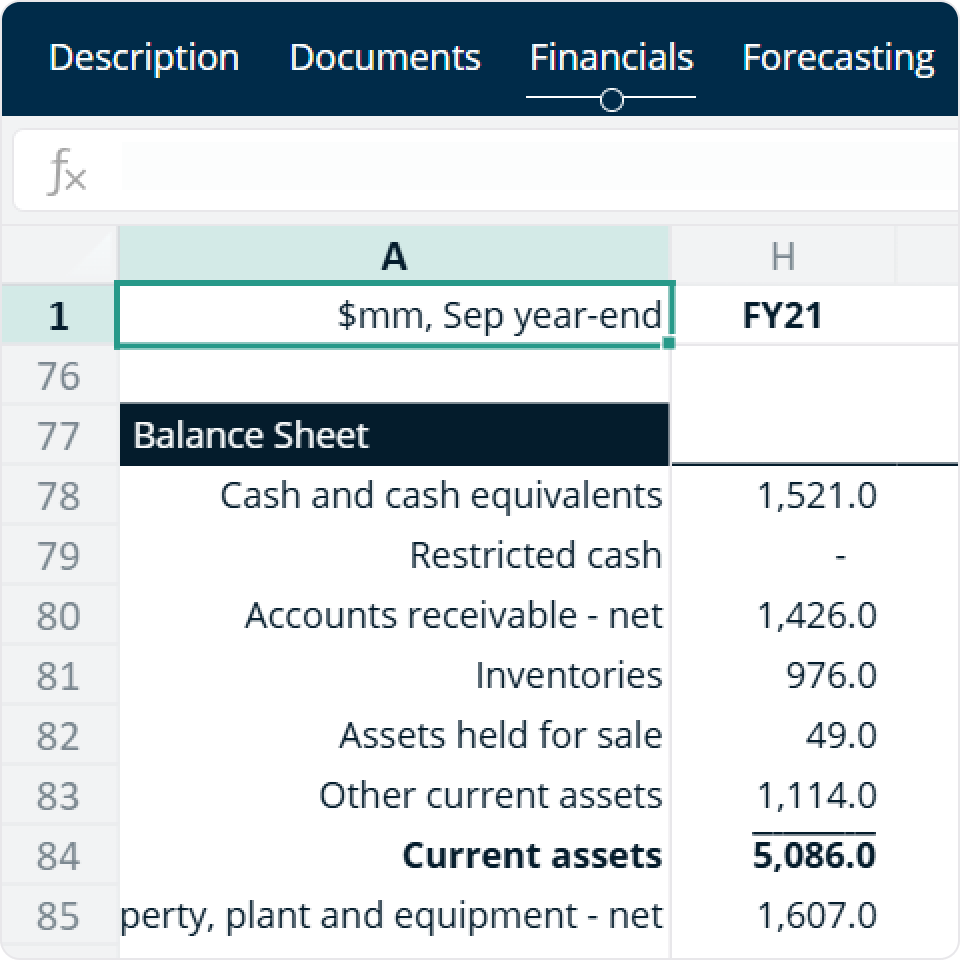
Task: Open the Description tab
Action: pyautogui.click(x=144, y=58)
